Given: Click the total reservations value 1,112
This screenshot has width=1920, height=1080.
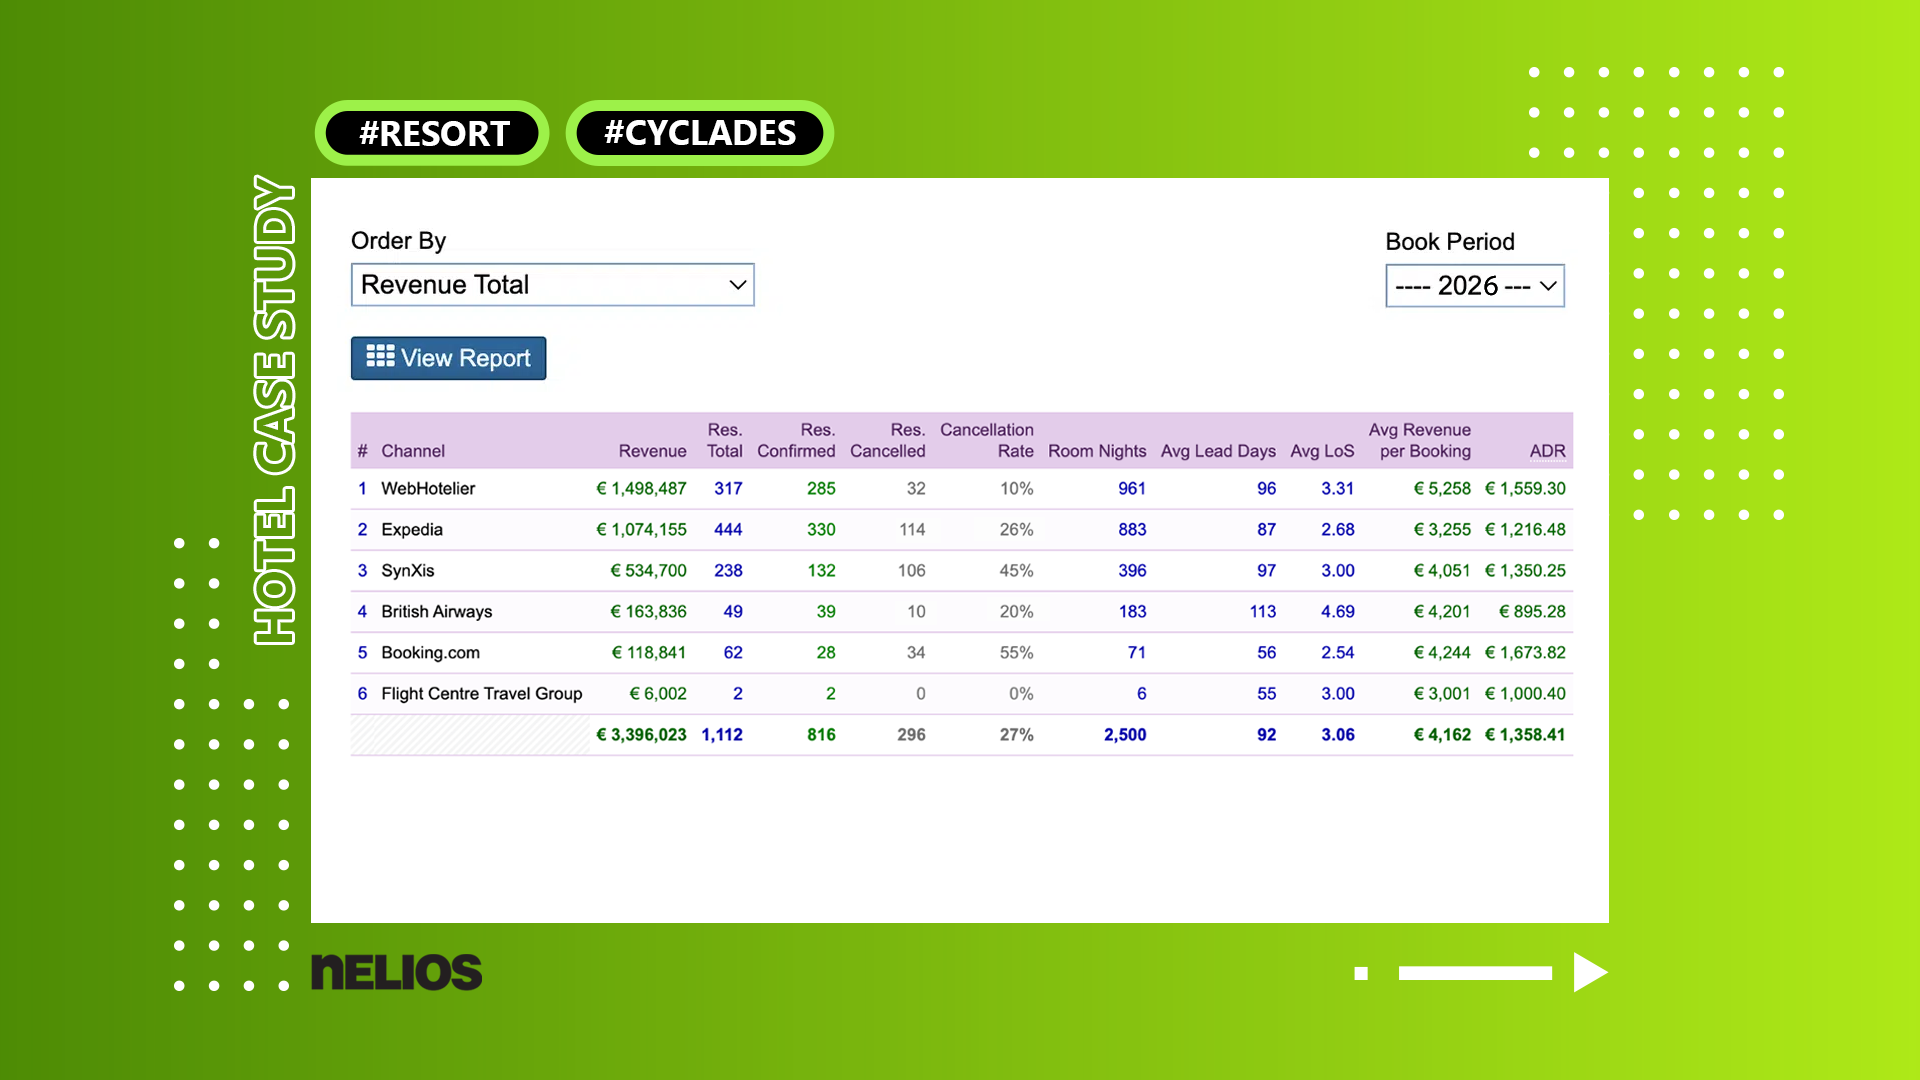Looking at the screenshot, I should pos(722,735).
